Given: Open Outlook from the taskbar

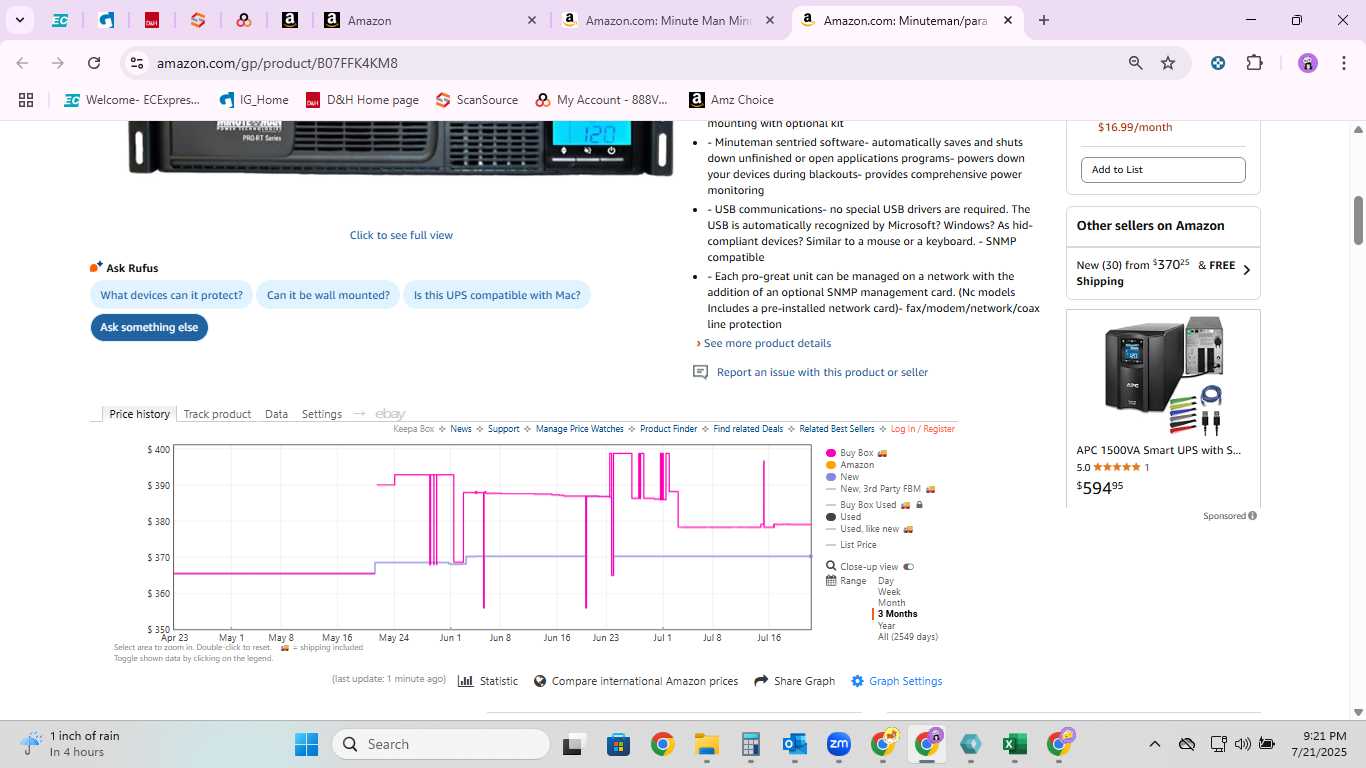Looking at the screenshot, I should point(795,744).
